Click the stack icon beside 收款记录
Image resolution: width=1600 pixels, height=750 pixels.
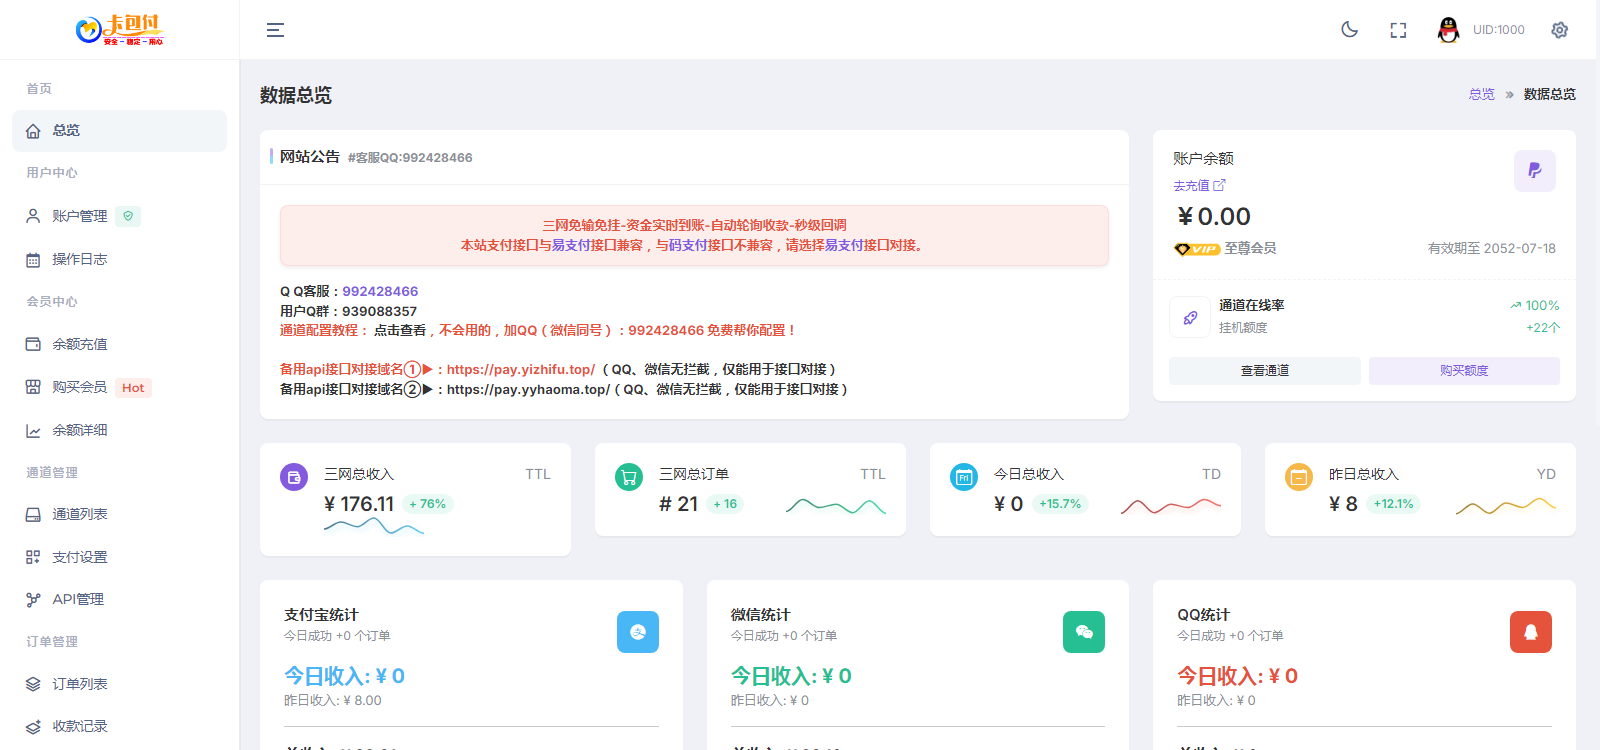33,726
